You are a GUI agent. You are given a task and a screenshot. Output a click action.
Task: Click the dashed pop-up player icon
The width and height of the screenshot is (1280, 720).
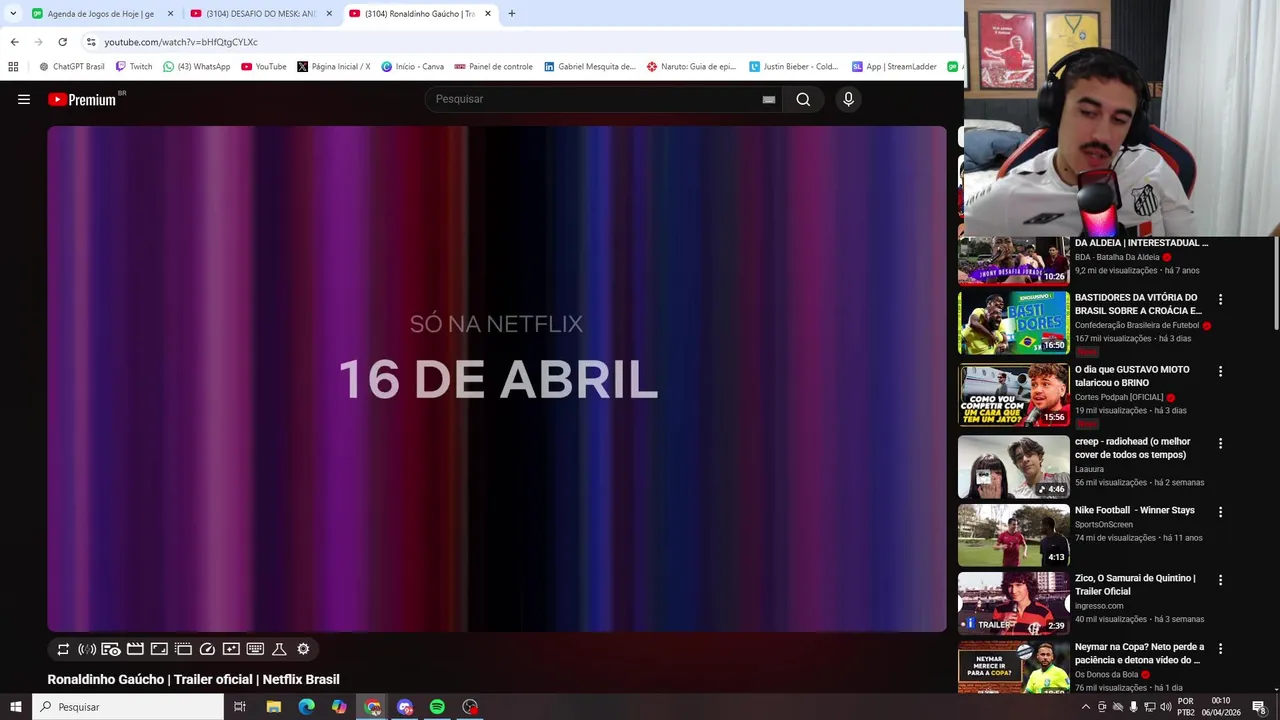pos(183,649)
